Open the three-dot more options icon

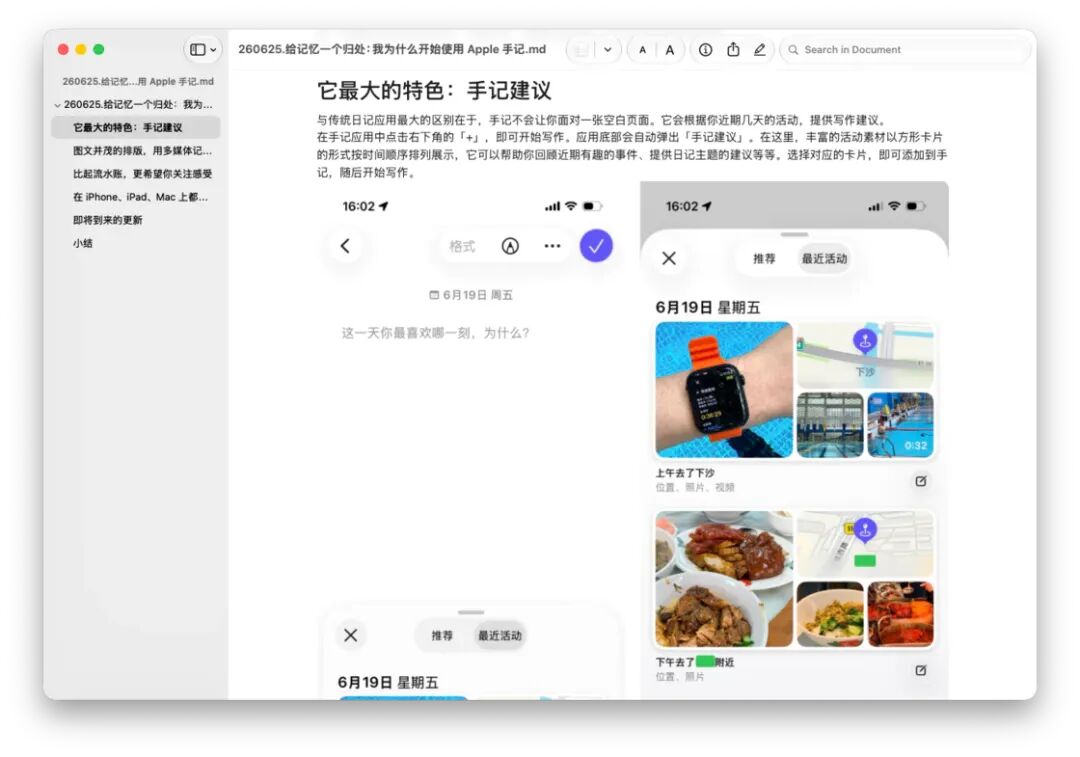tap(552, 246)
